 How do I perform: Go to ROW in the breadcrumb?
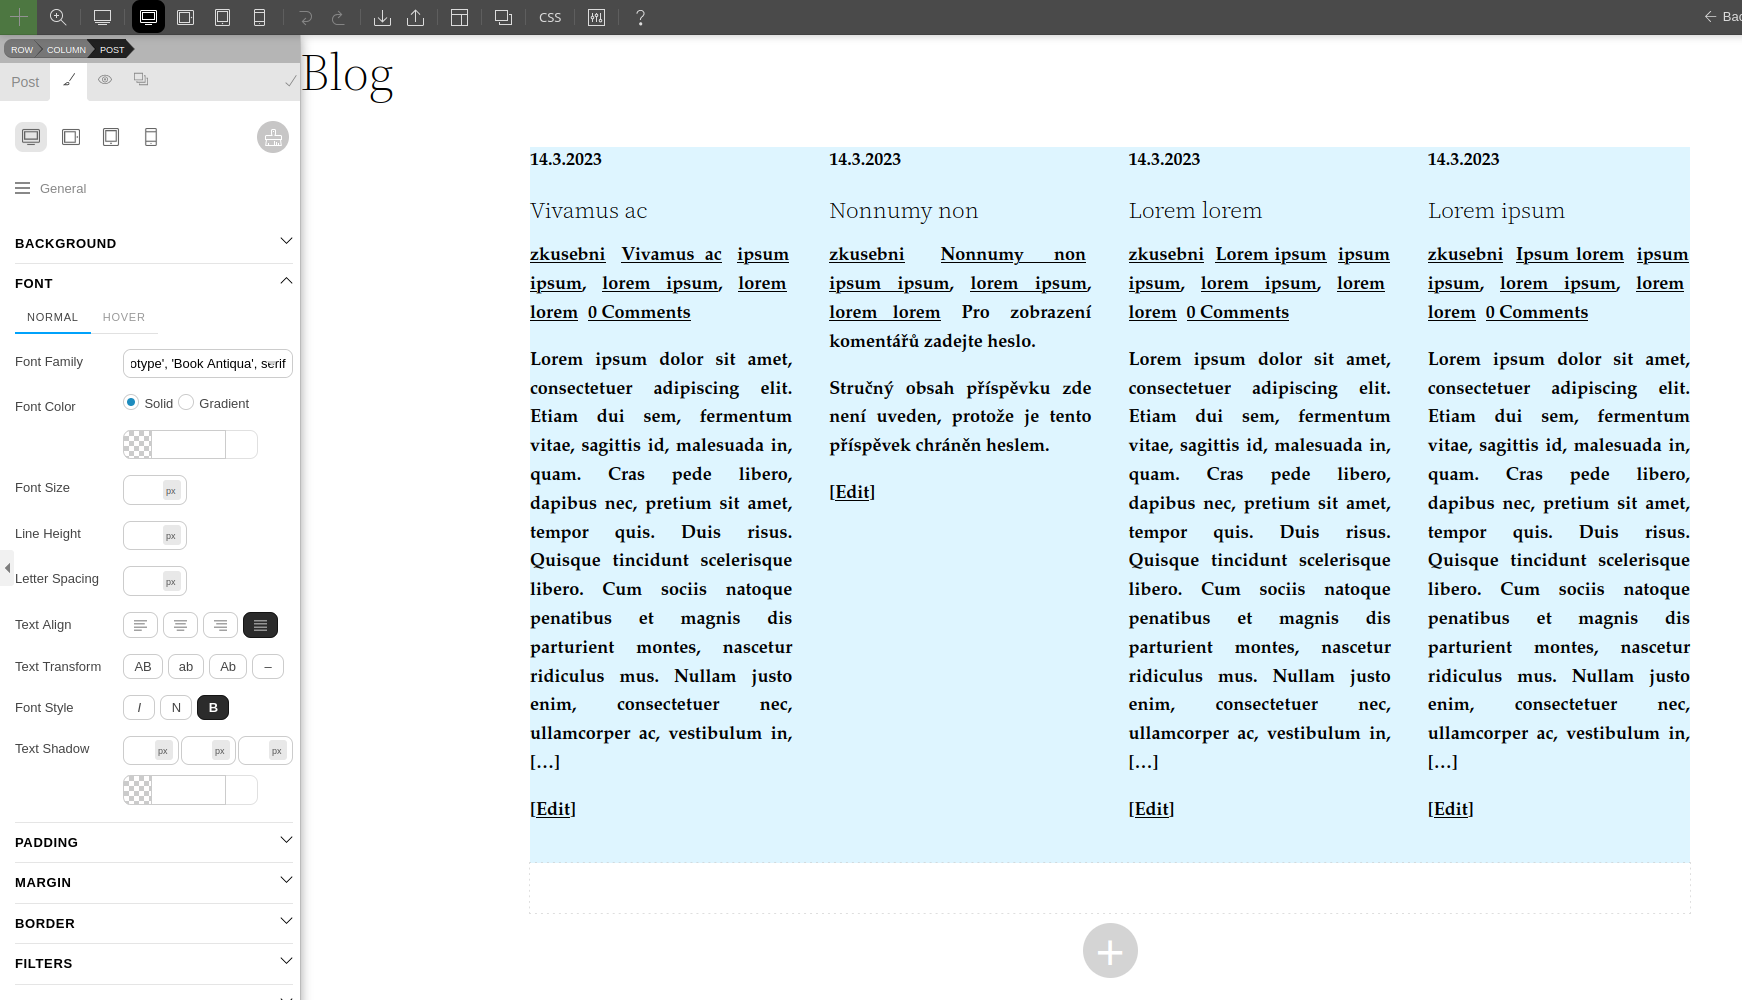(x=22, y=49)
